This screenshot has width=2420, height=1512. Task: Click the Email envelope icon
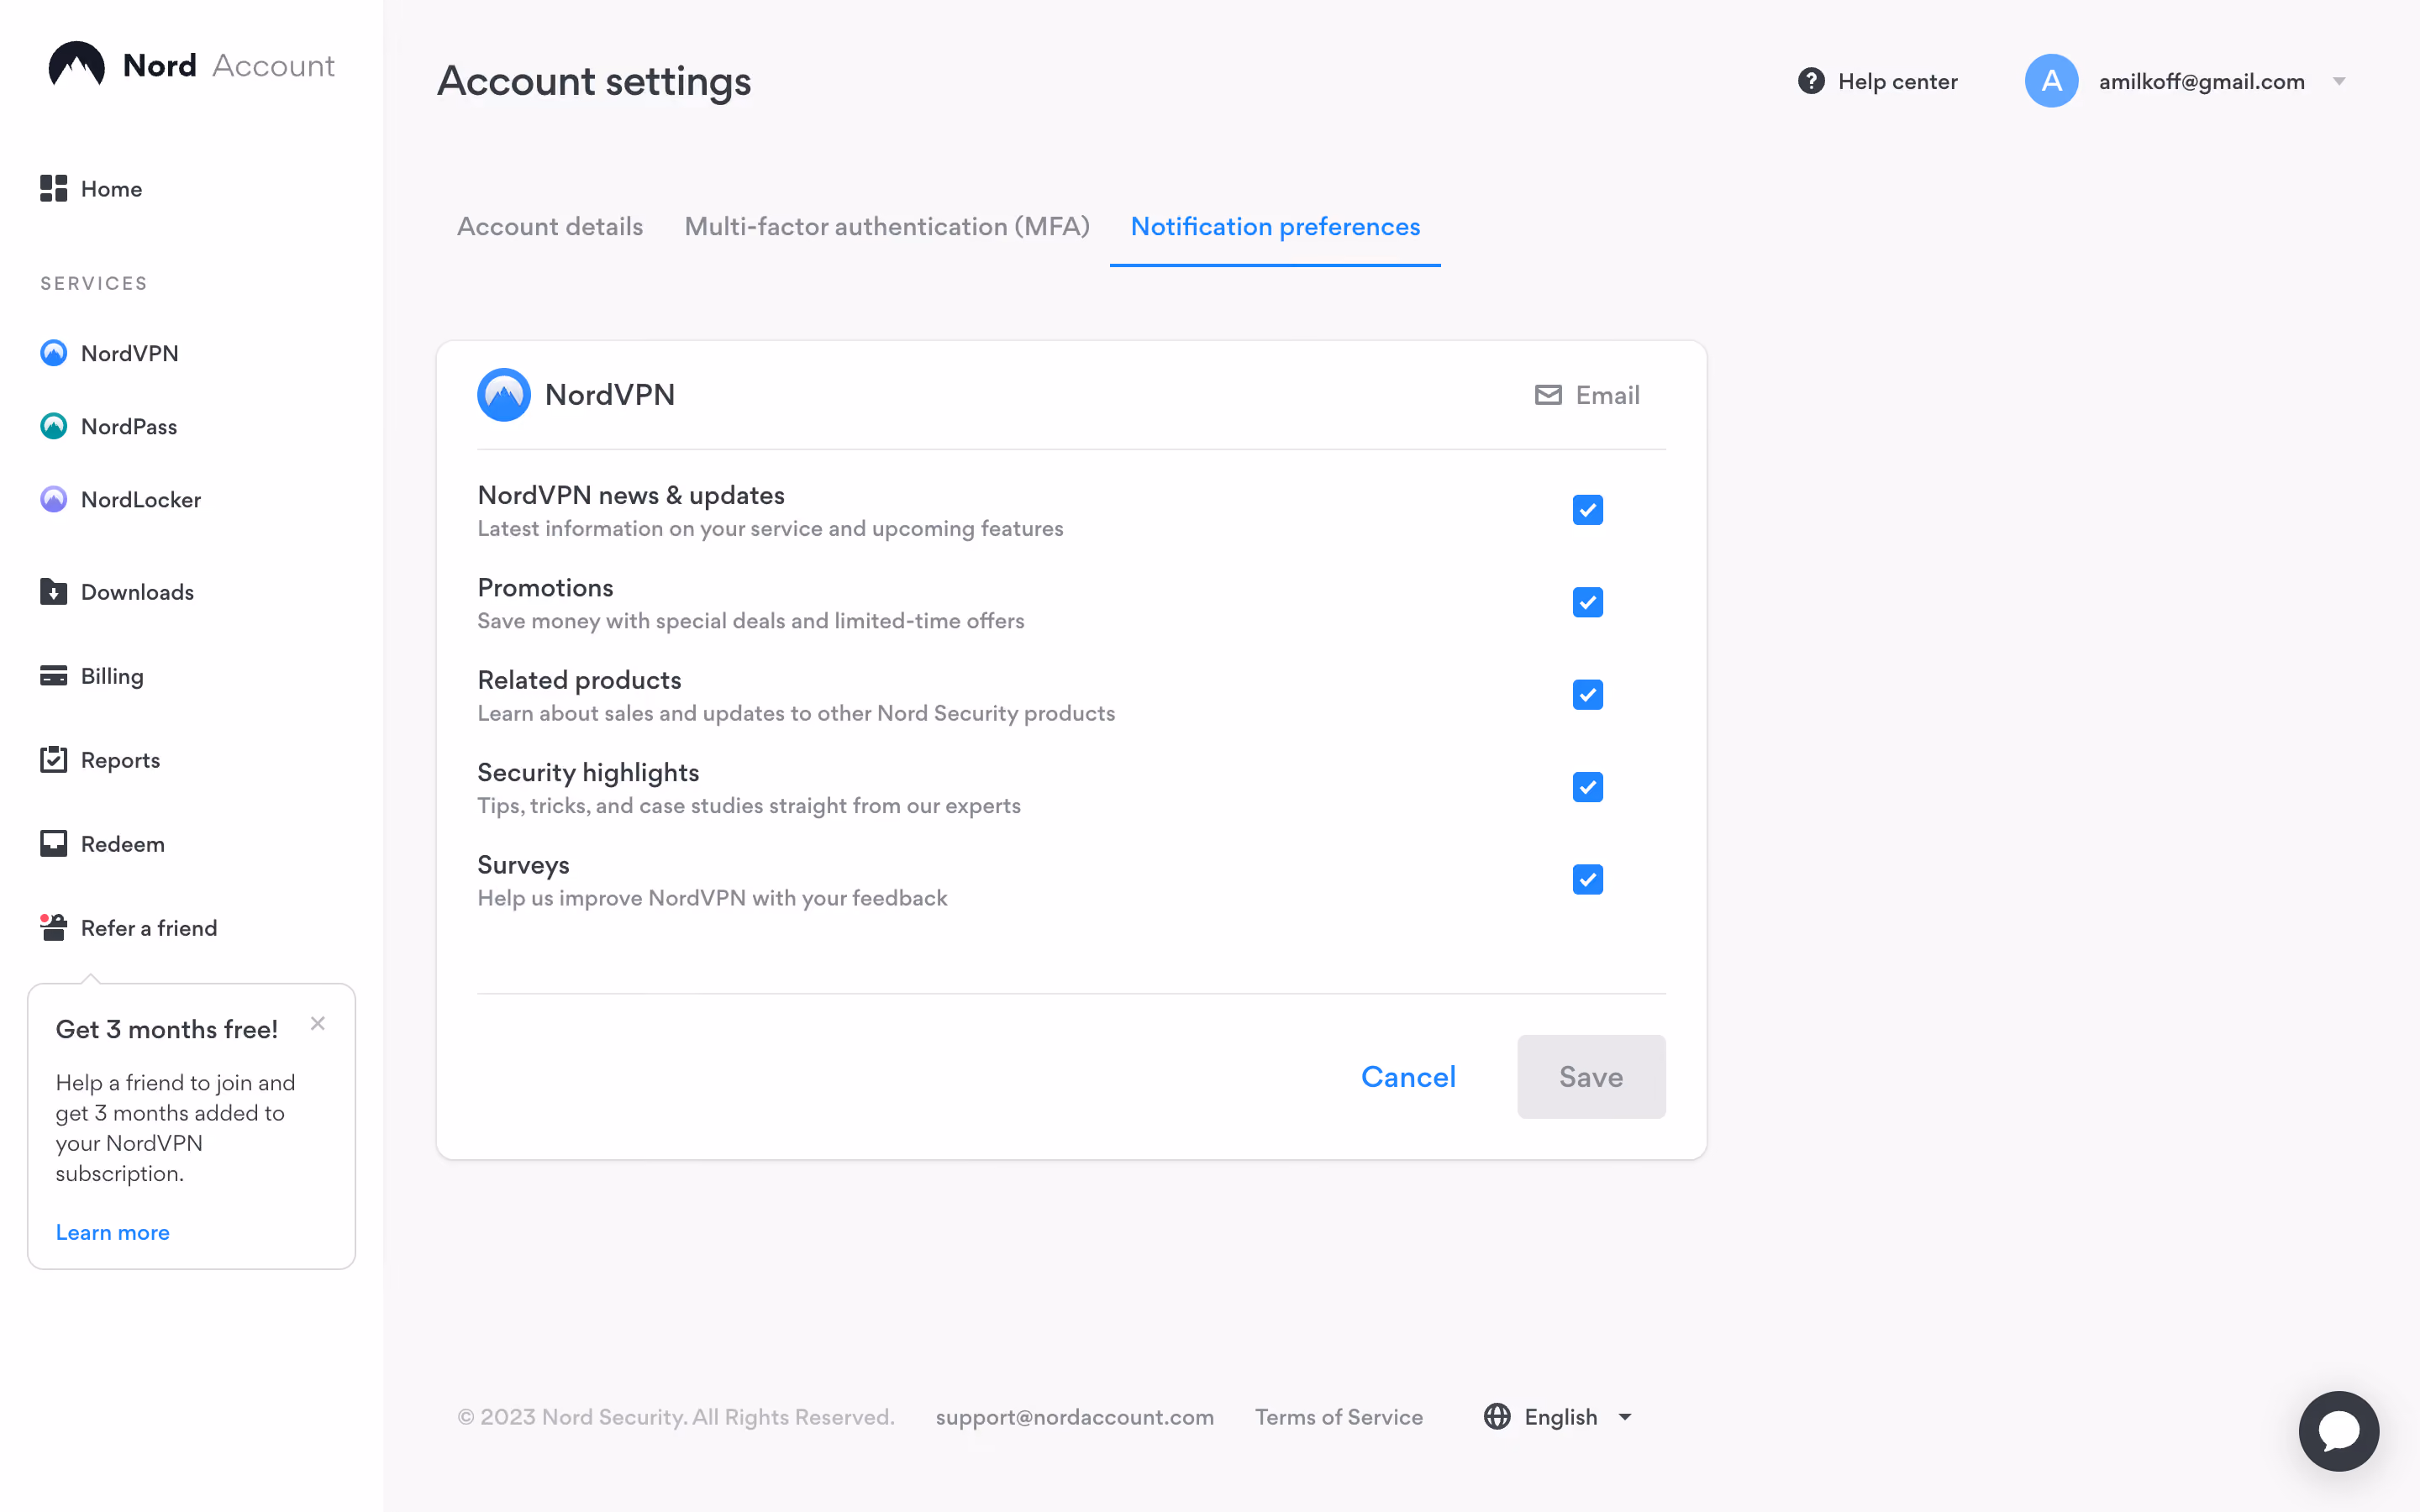coord(1548,395)
